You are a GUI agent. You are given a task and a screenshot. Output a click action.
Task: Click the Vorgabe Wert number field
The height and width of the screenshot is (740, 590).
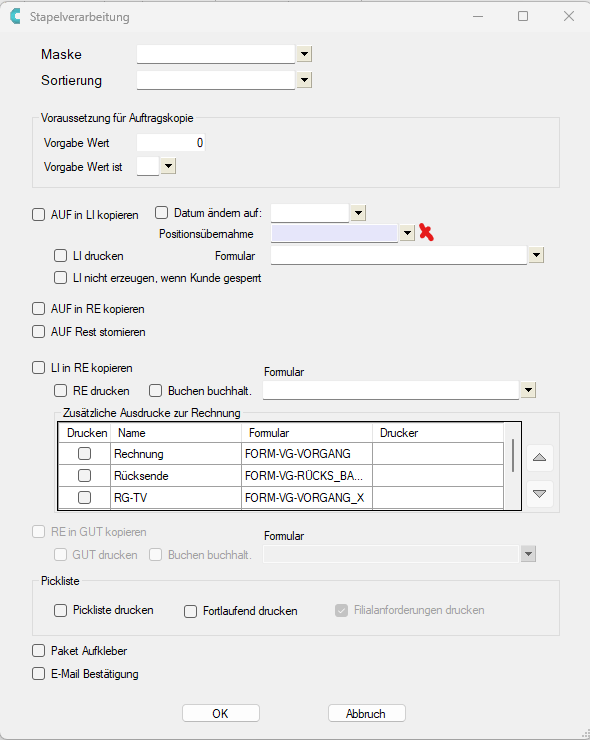pos(171,143)
